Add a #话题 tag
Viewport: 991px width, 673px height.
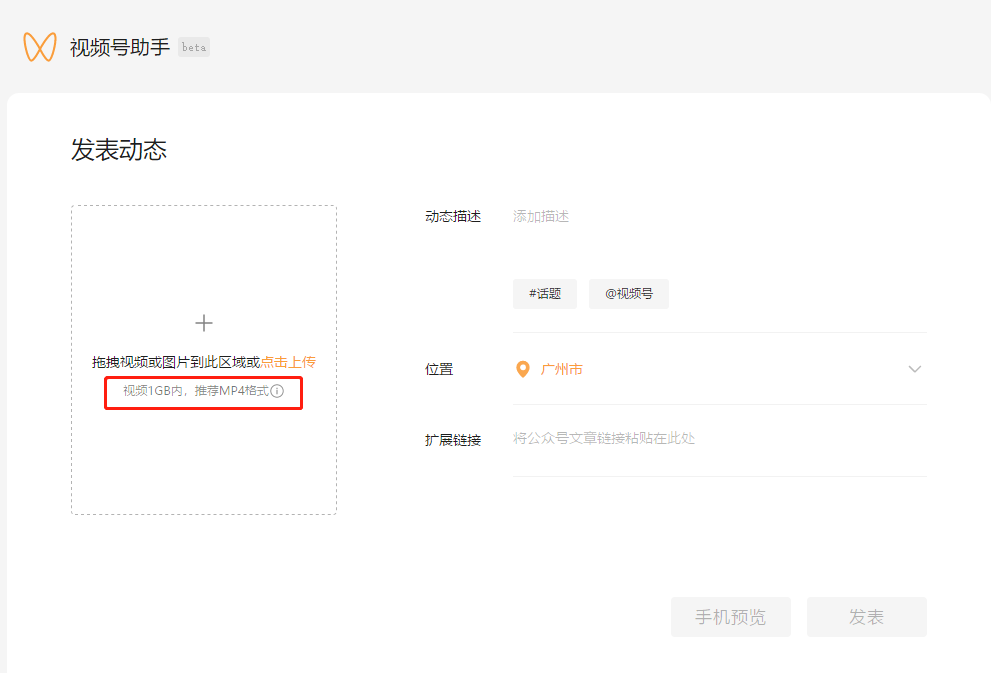[545, 294]
